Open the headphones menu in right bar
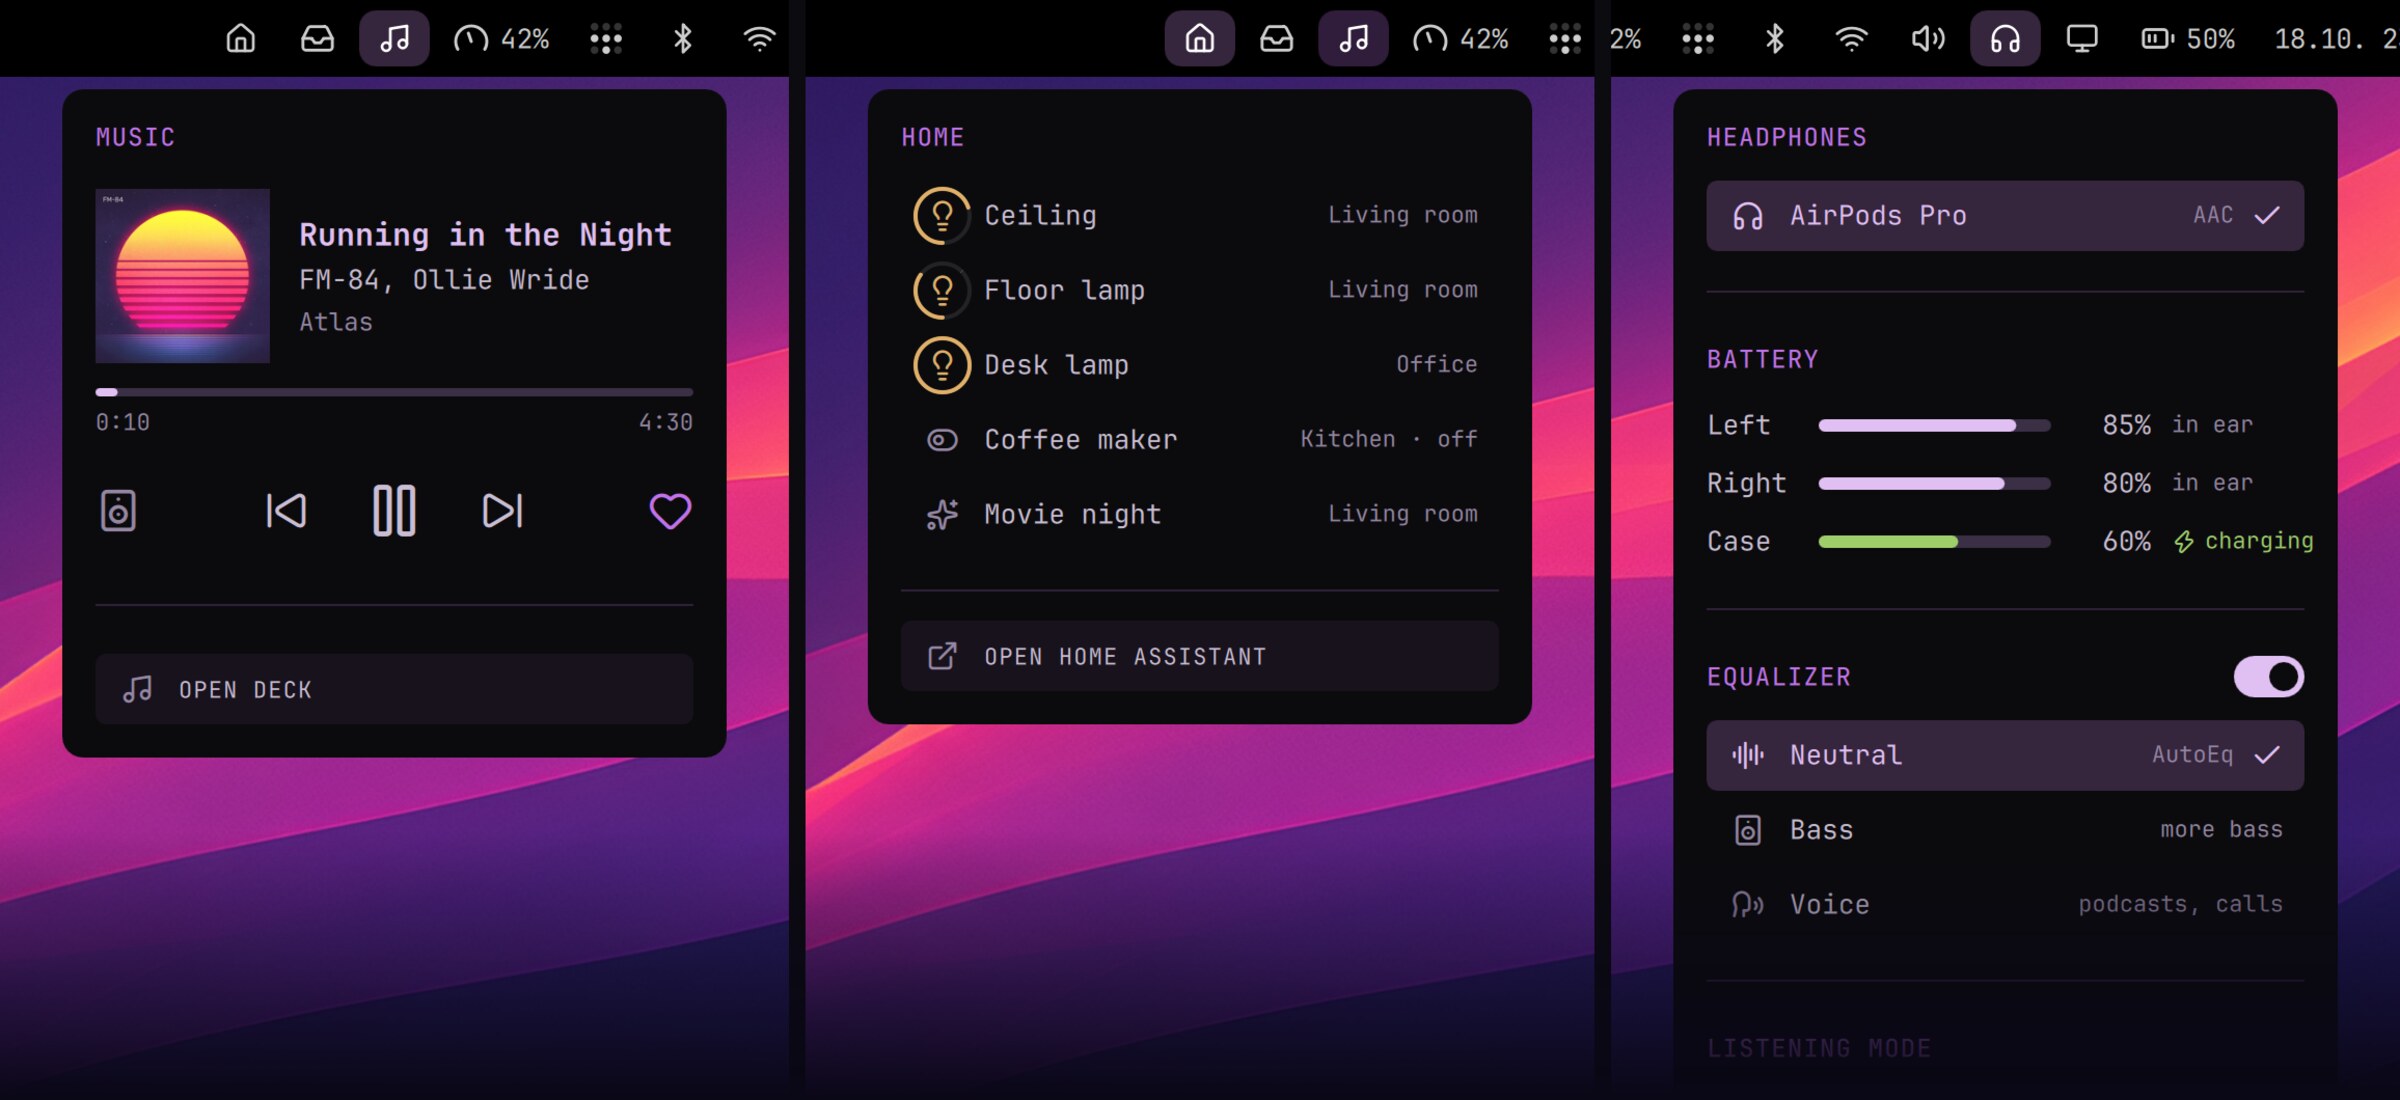Screen dimensions: 2400x1100 click(2005, 39)
